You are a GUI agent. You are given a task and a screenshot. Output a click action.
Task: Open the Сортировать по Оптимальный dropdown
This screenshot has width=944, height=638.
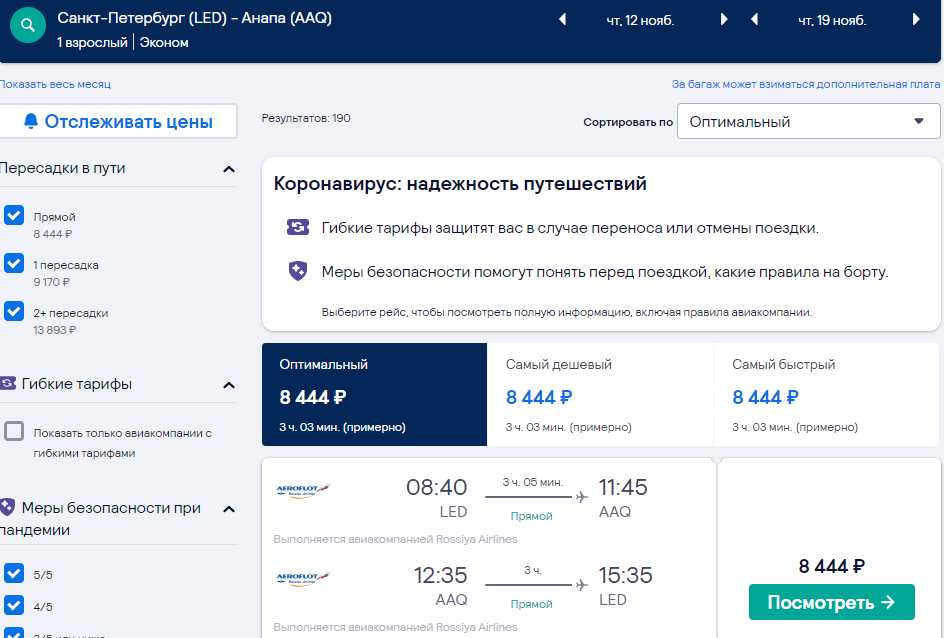[x=809, y=121]
